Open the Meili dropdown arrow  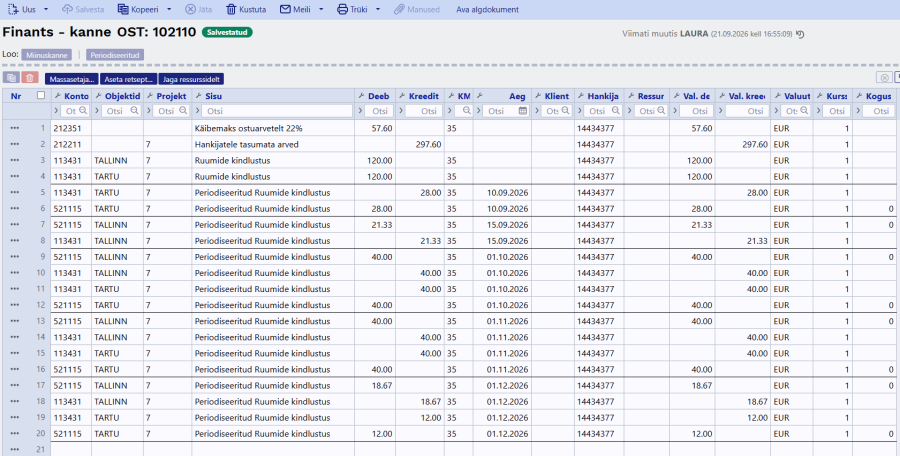[x=321, y=10]
